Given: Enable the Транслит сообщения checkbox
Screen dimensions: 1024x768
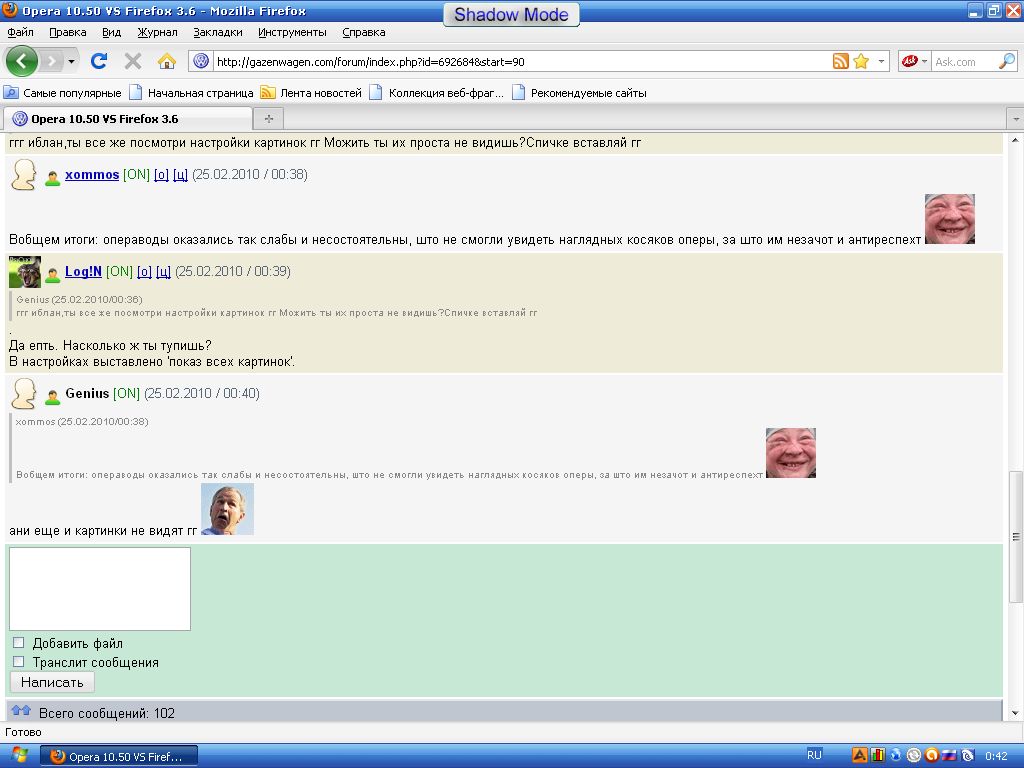Looking at the screenshot, I should click(19, 662).
